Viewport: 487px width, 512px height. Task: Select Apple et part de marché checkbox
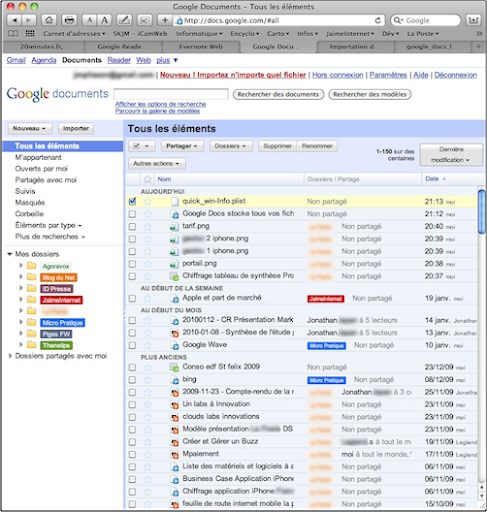pyautogui.click(x=132, y=298)
